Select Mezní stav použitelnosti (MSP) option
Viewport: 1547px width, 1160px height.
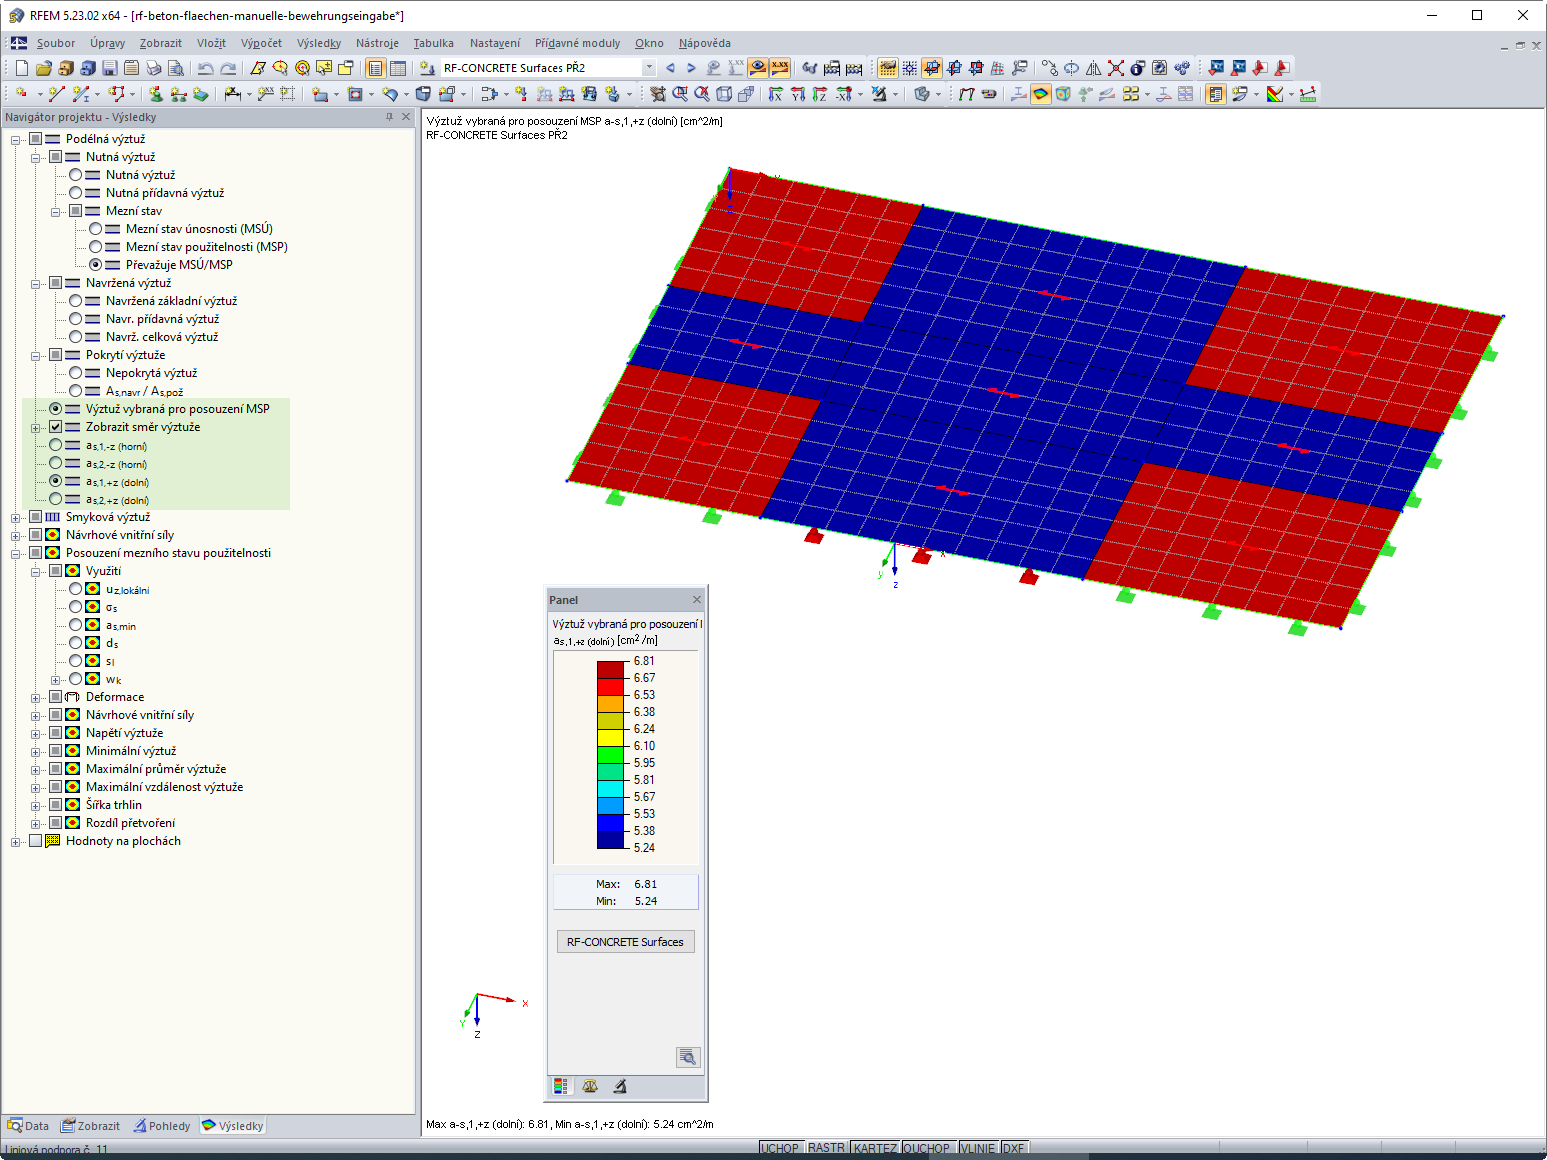(x=96, y=247)
